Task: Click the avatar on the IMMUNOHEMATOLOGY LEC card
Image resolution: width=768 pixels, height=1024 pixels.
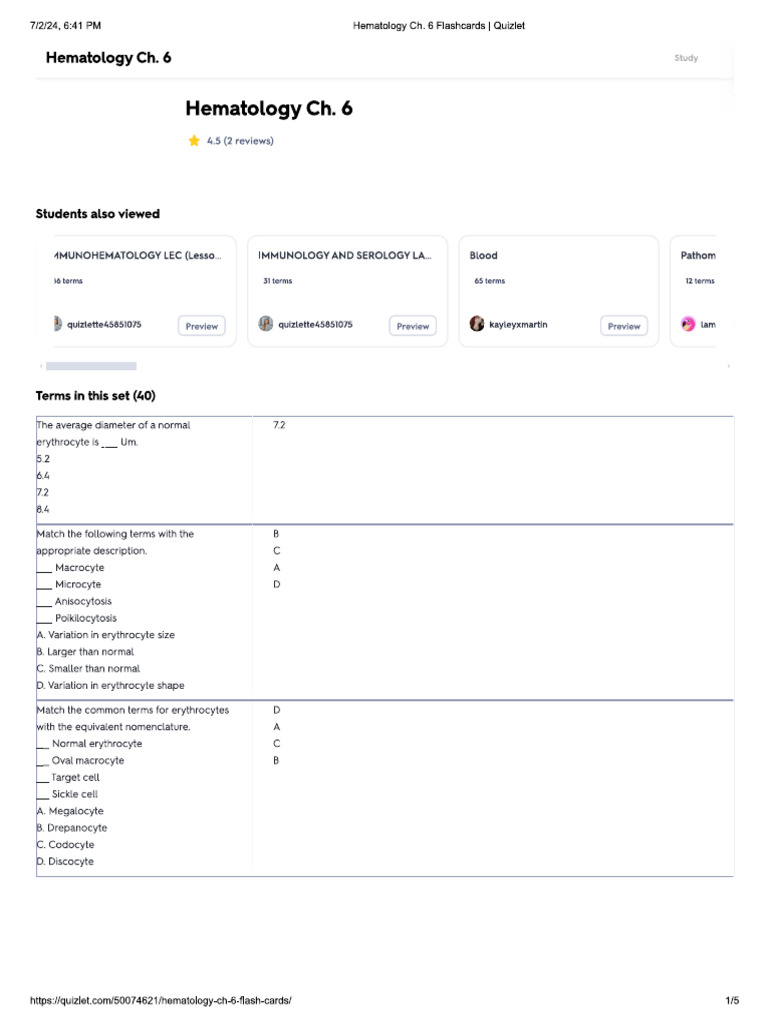Action: point(57,325)
